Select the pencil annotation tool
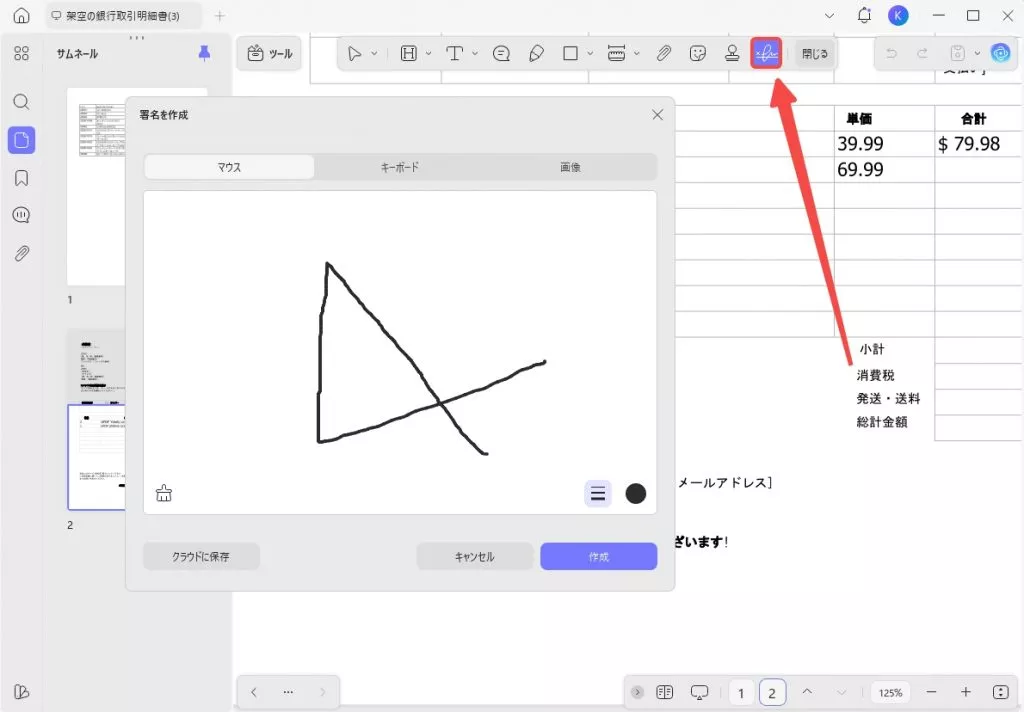 pyautogui.click(x=537, y=53)
